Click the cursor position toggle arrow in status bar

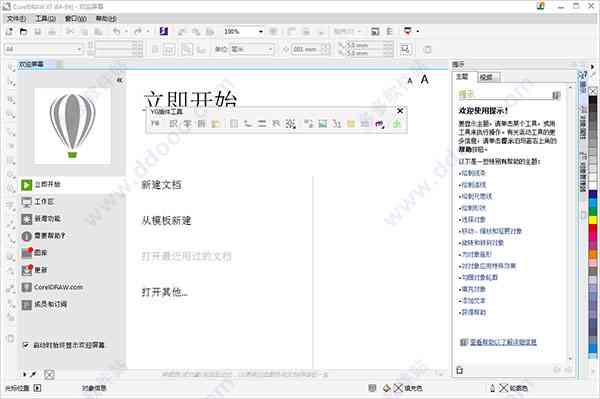[x=37, y=388]
